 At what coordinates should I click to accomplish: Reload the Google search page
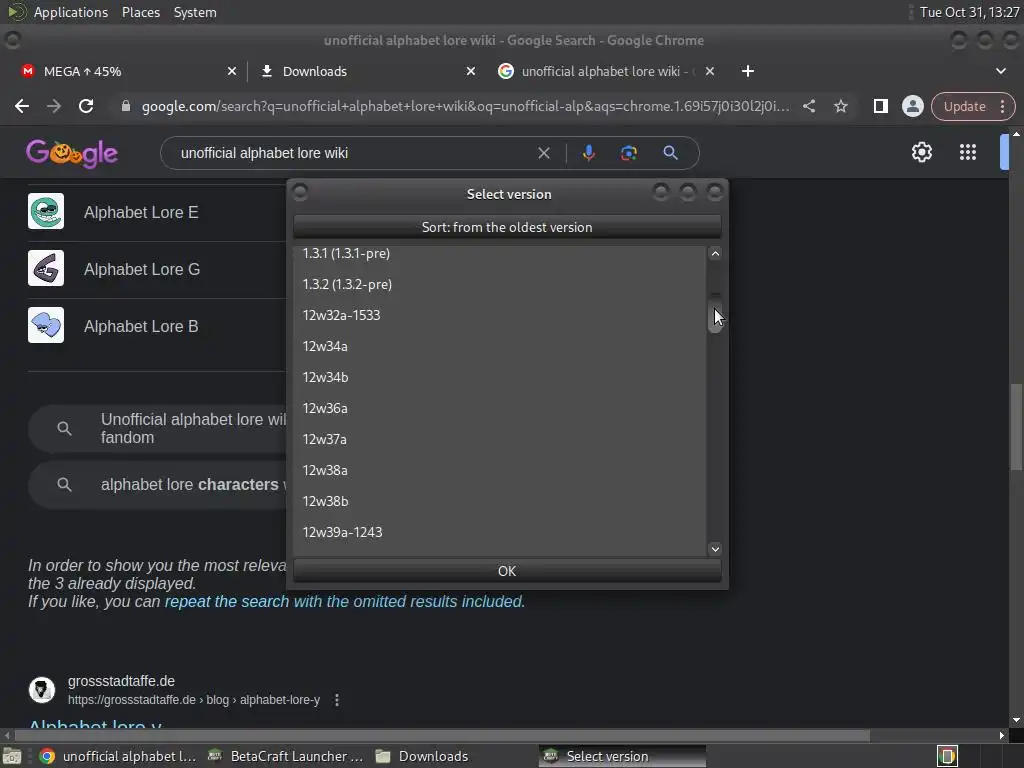(86, 106)
